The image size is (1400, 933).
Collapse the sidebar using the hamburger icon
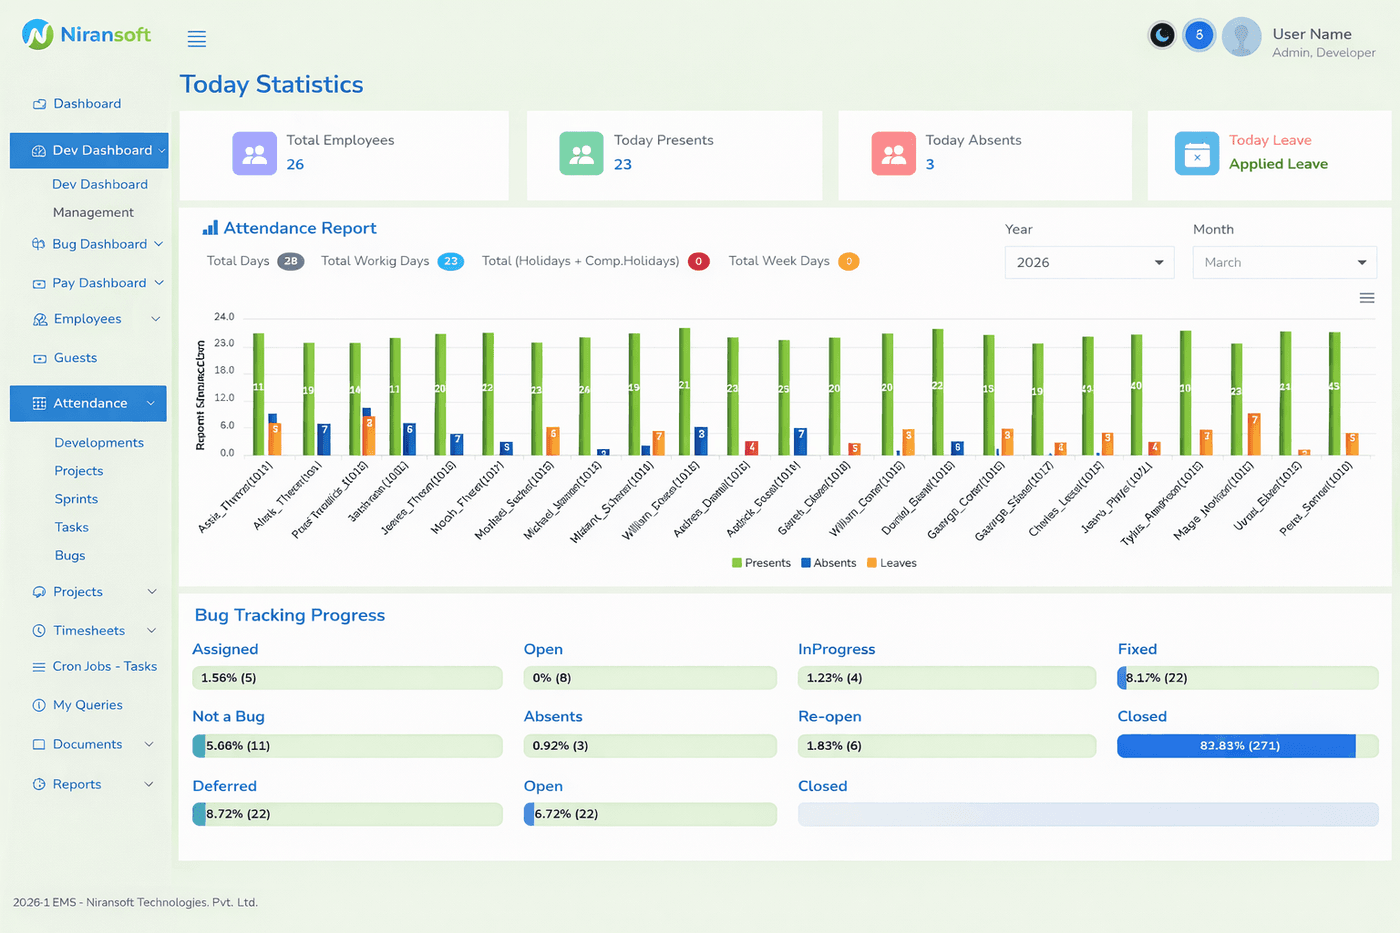(x=196, y=38)
